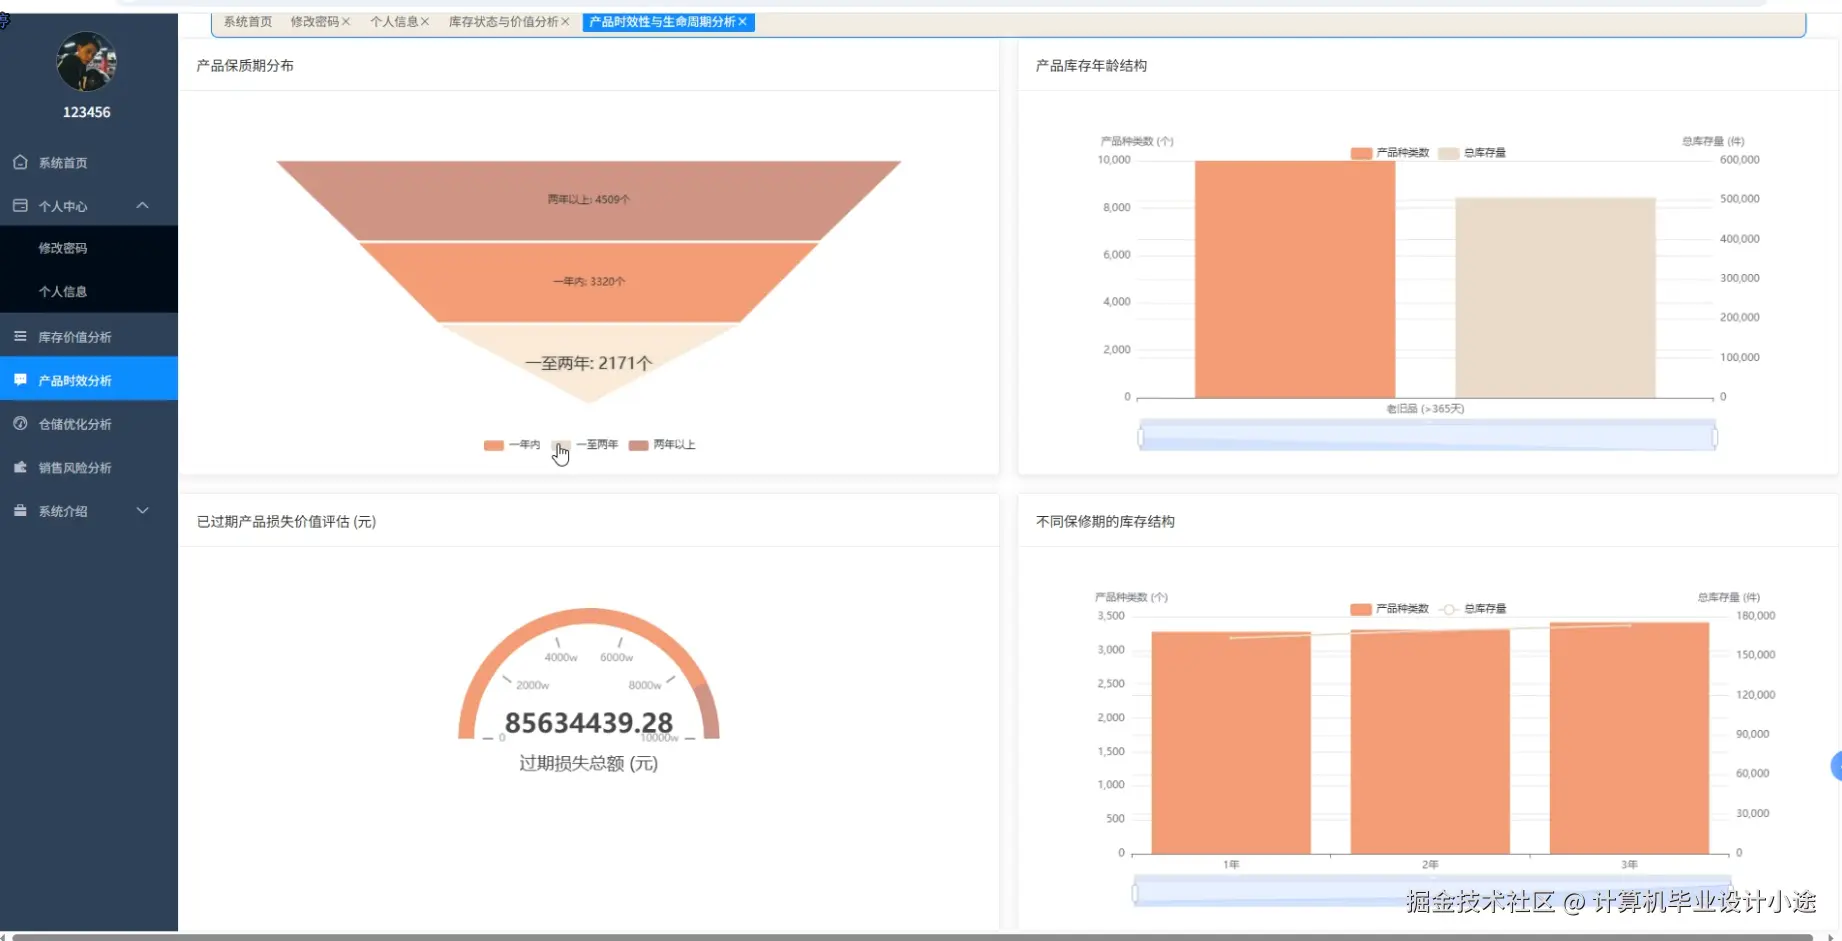1842x941 pixels.
Task: Click the 产品保质期分布 card title
Action: tap(245, 66)
